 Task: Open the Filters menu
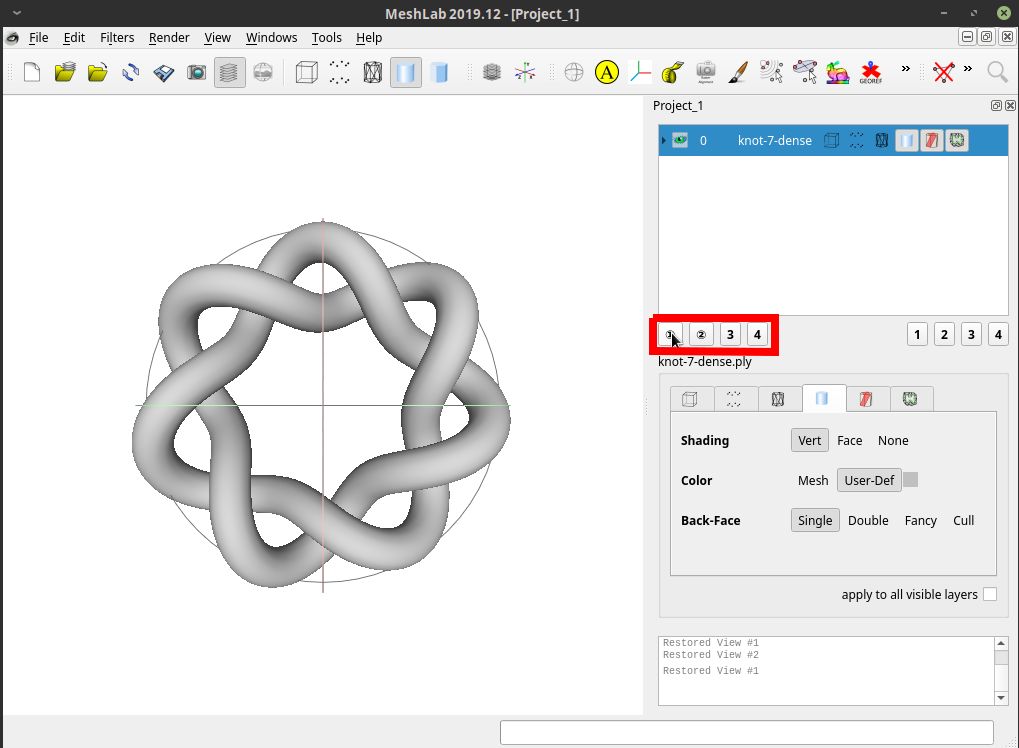(117, 38)
